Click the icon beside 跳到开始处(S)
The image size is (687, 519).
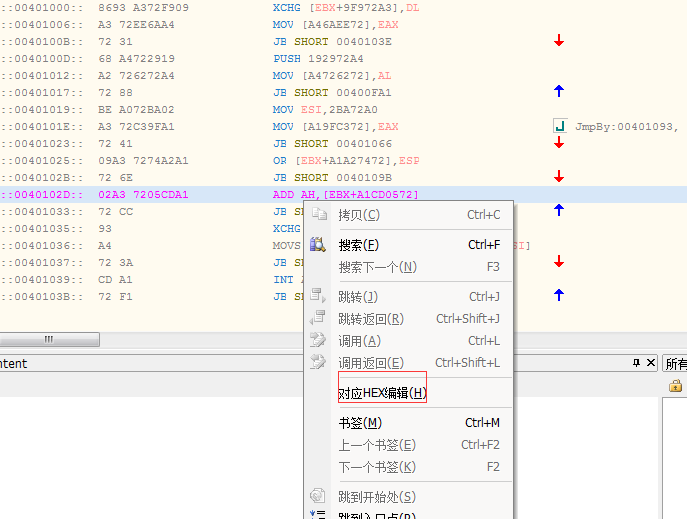coord(318,496)
